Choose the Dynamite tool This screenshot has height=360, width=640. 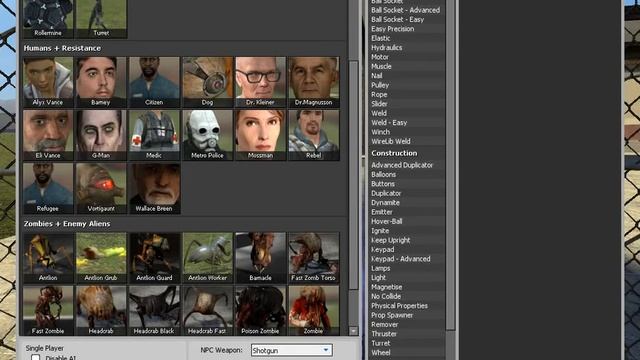(385, 203)
